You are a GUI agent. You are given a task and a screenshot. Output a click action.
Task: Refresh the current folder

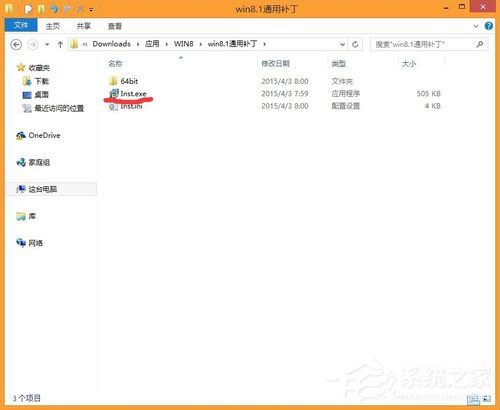[355, 44]
